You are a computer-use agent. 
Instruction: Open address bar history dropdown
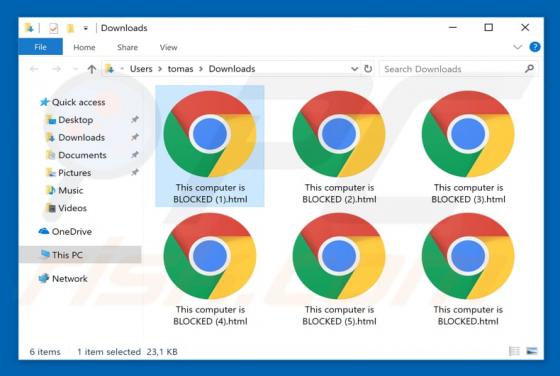click(354, 69)
